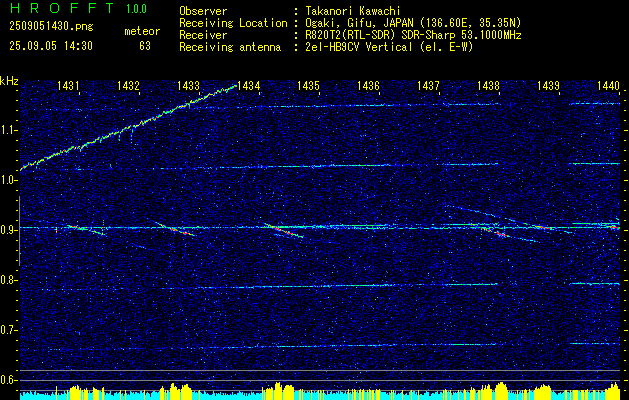Click the 0.7 kHz axis label
The height and width of the screenshot is (400, 629).
7,330
